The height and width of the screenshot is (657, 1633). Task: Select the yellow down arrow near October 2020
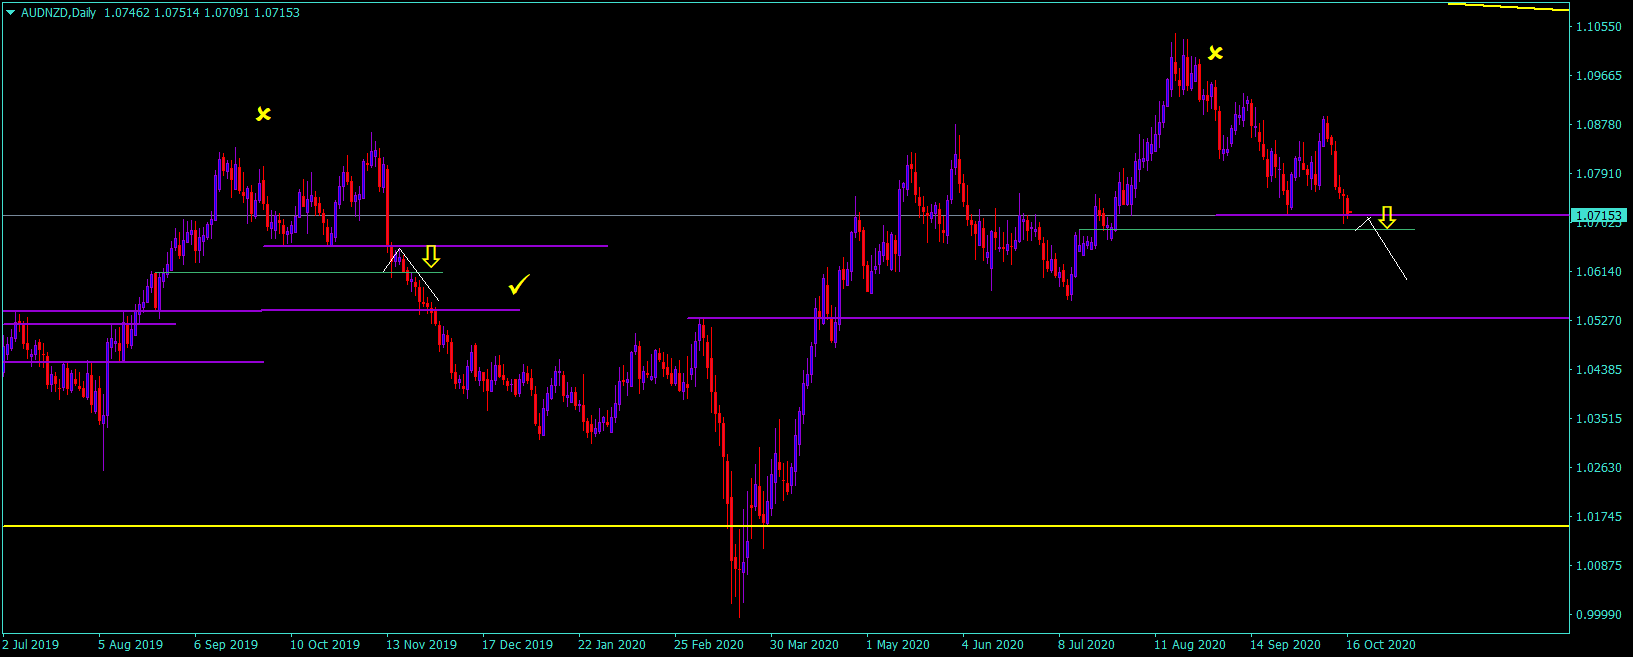(x=1387, y=217)
